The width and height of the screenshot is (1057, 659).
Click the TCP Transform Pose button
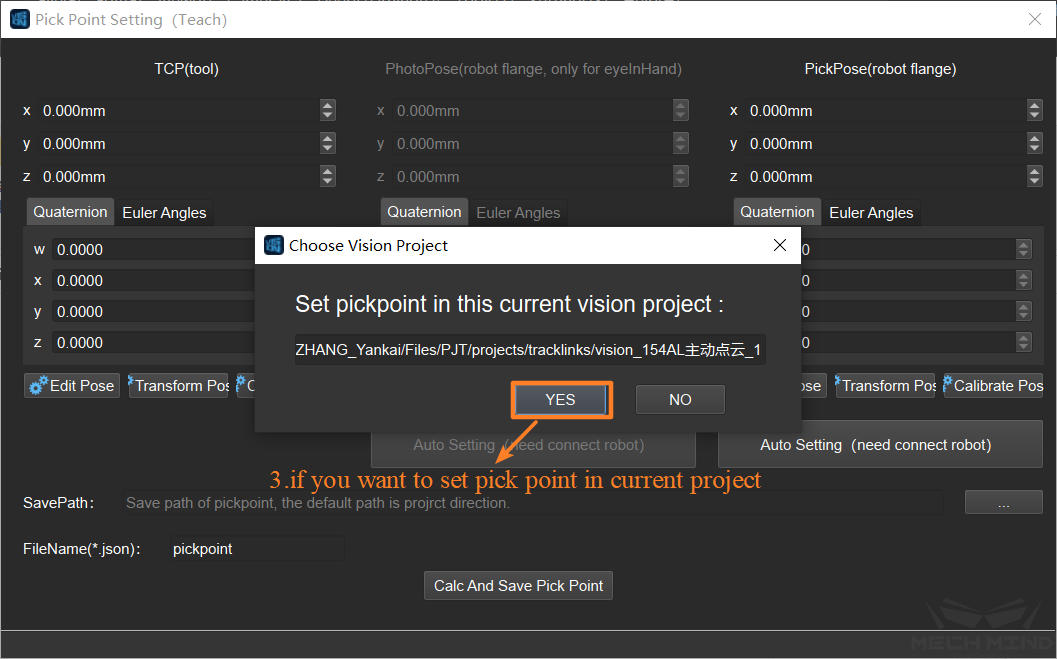tap(179, 386)
